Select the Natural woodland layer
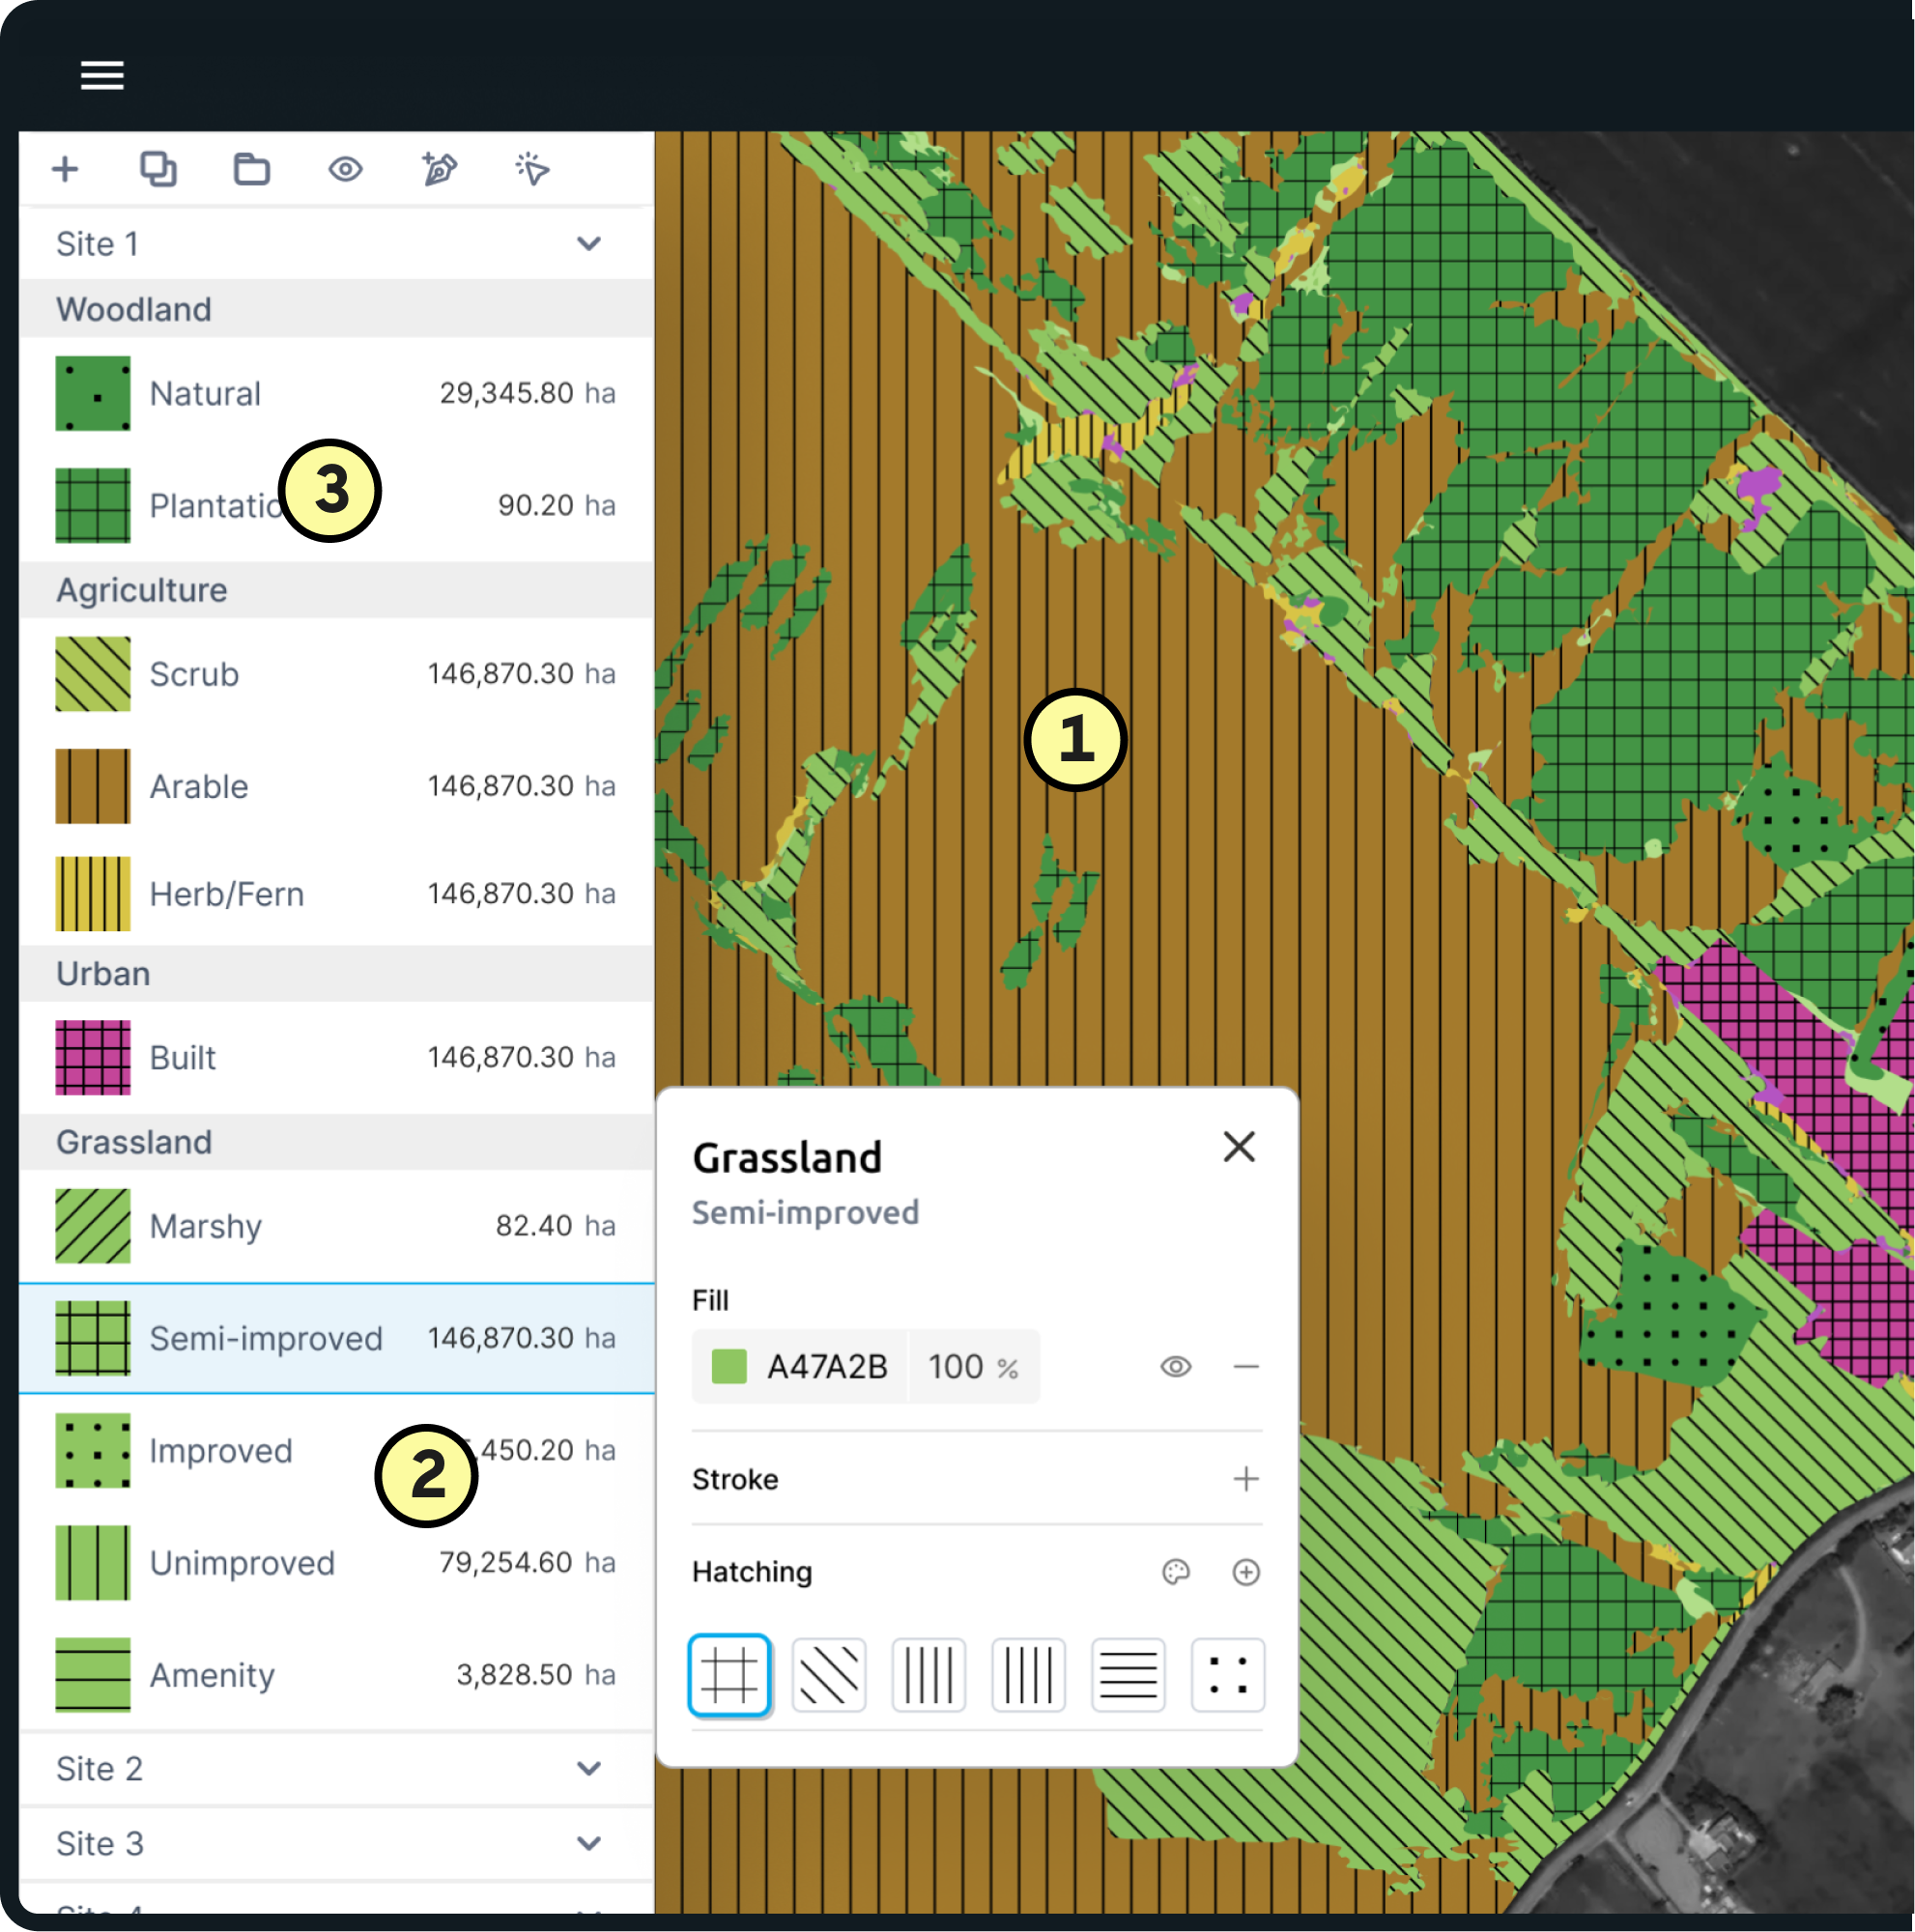 tap(337, 394)
